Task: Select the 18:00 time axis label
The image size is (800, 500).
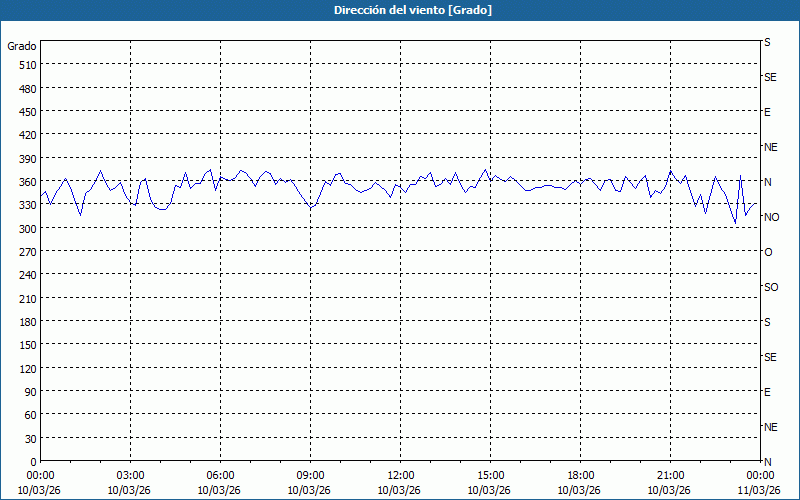Action: 580,475
